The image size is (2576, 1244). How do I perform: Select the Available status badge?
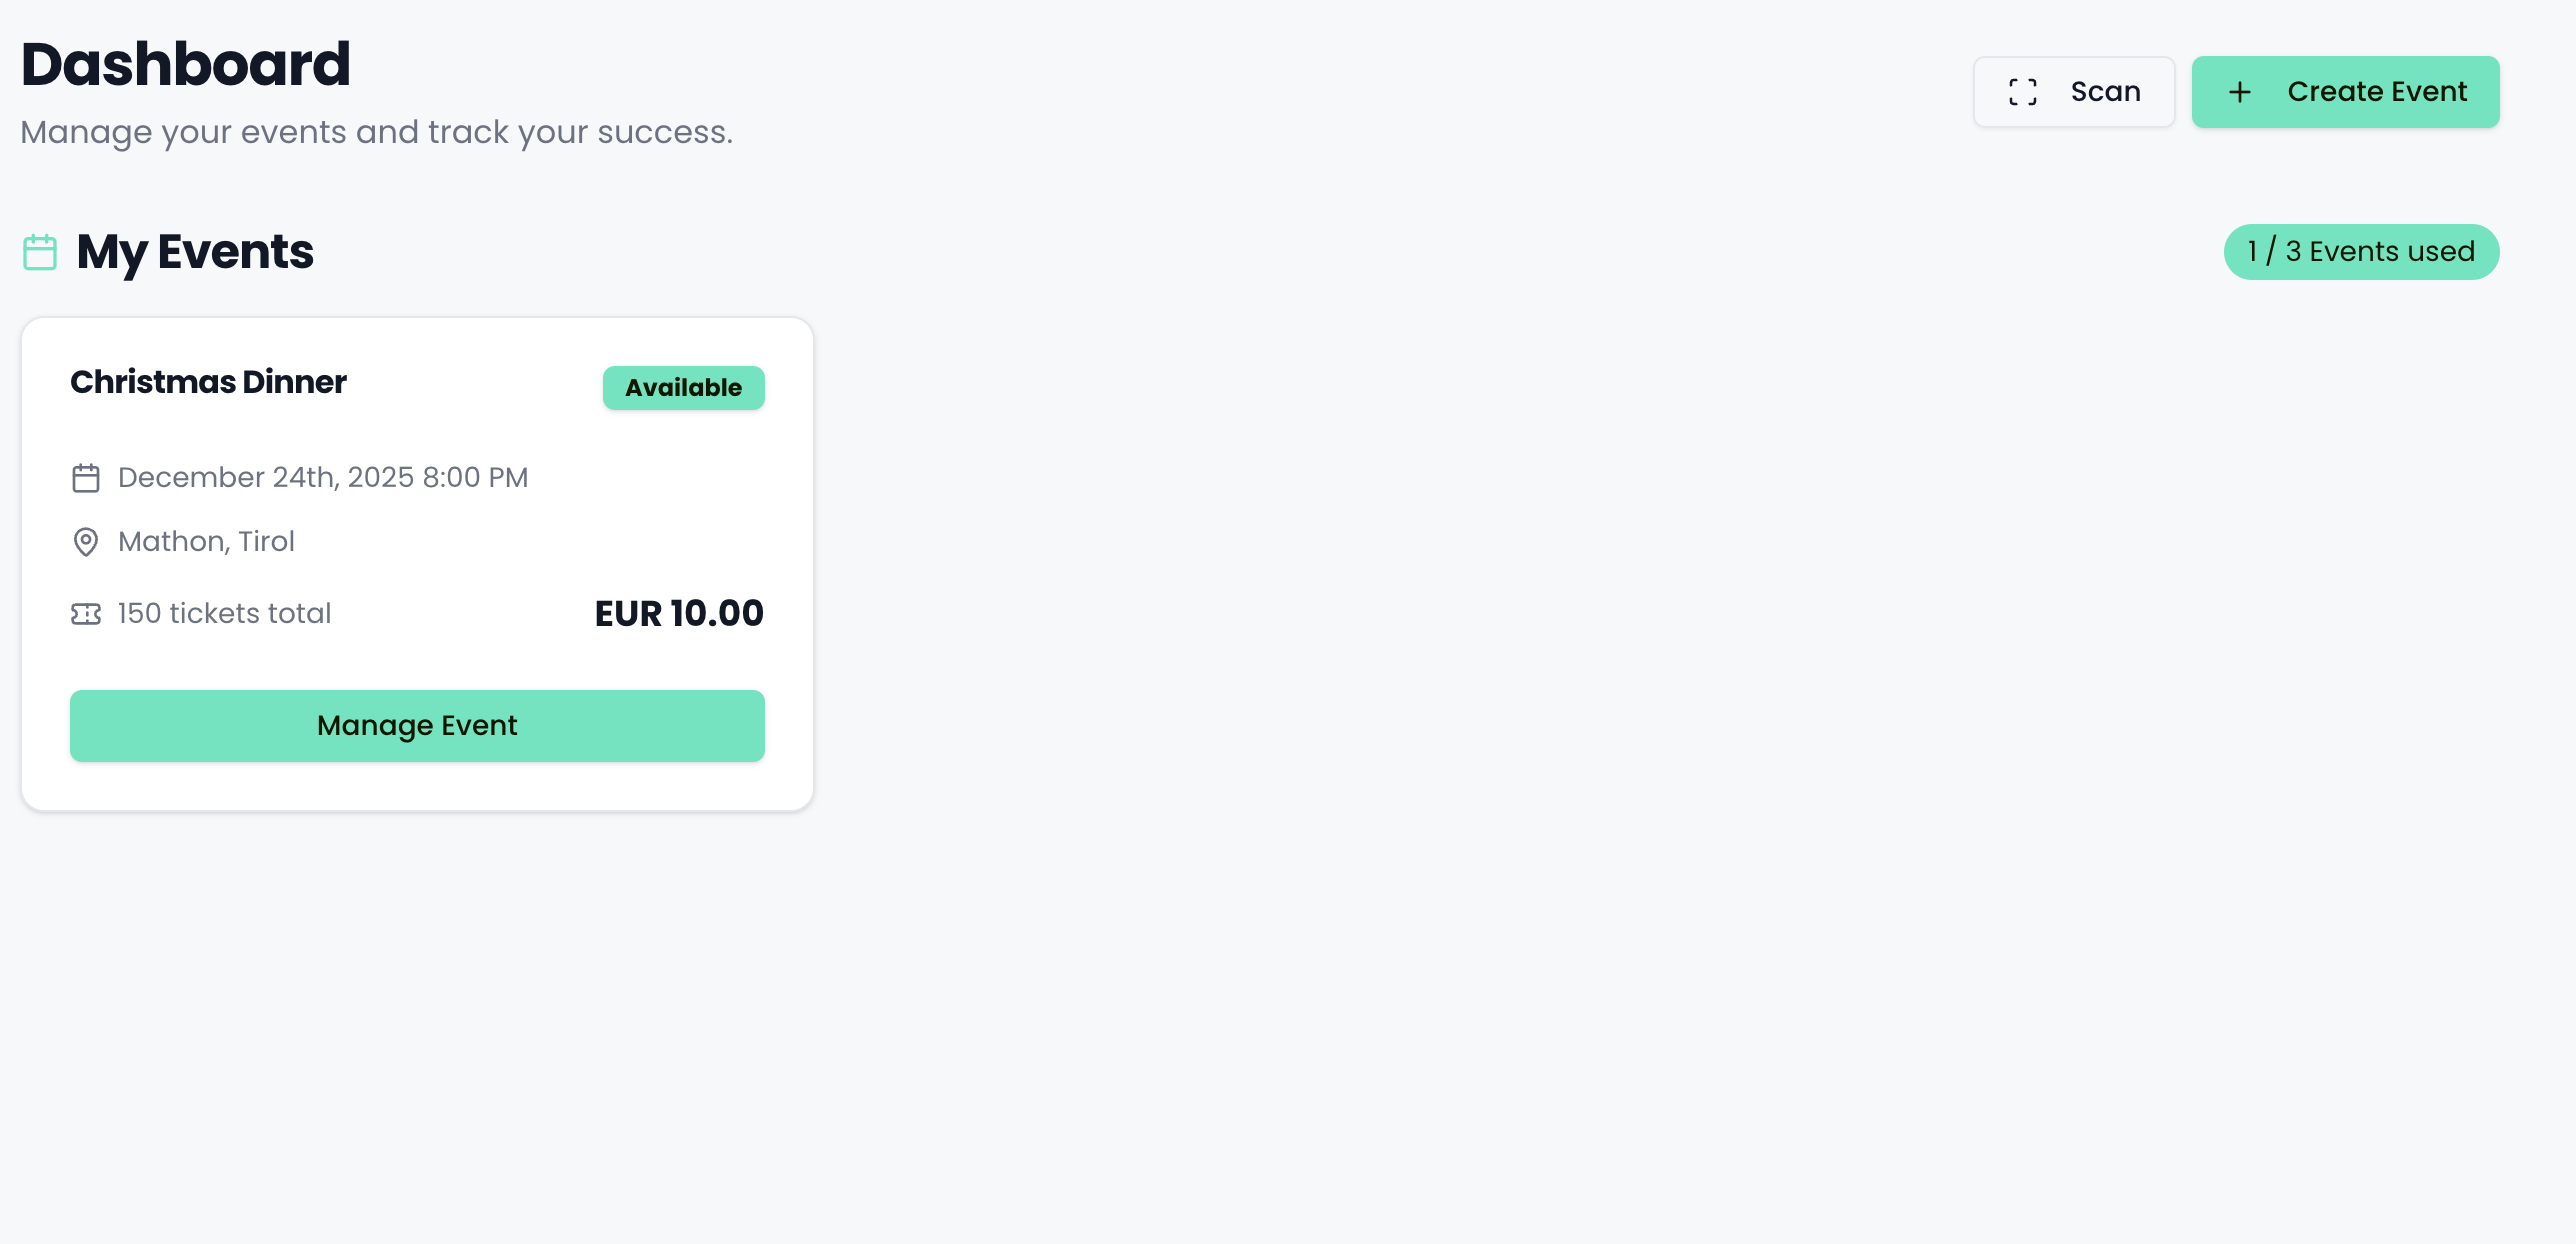(x=683, y=387)
